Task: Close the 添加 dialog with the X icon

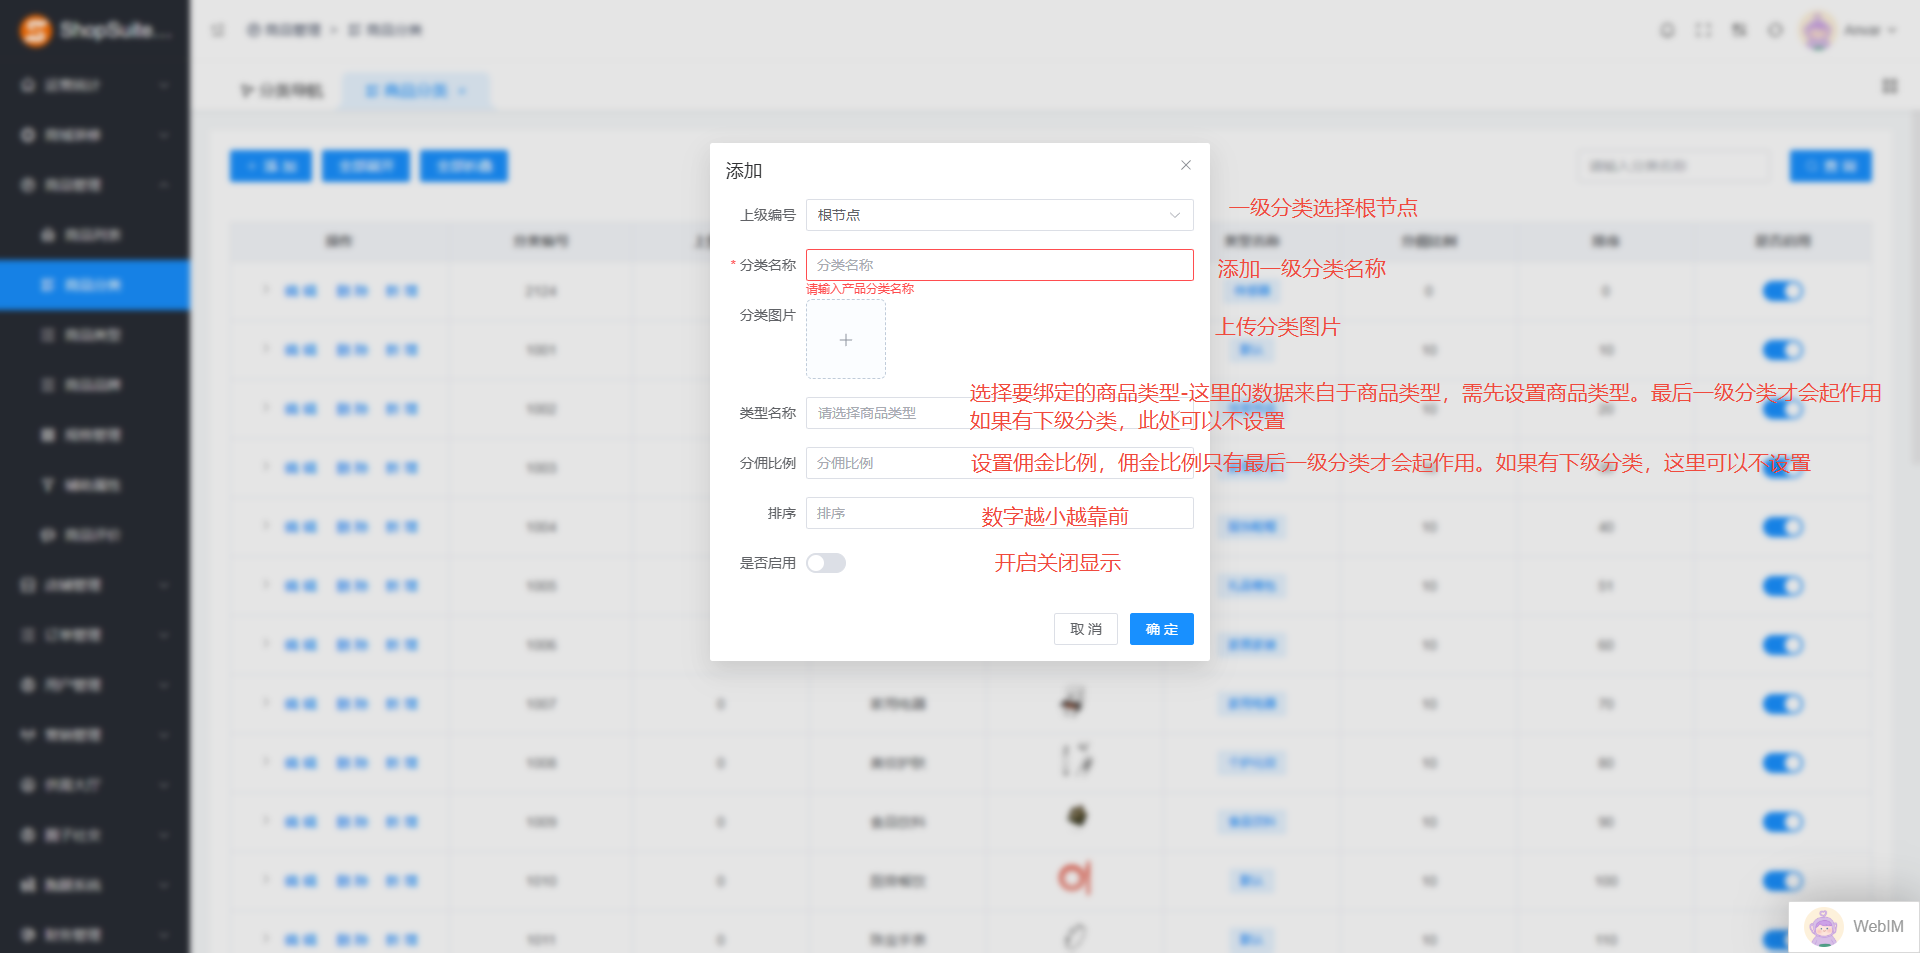Action: tap(1185, 165)
